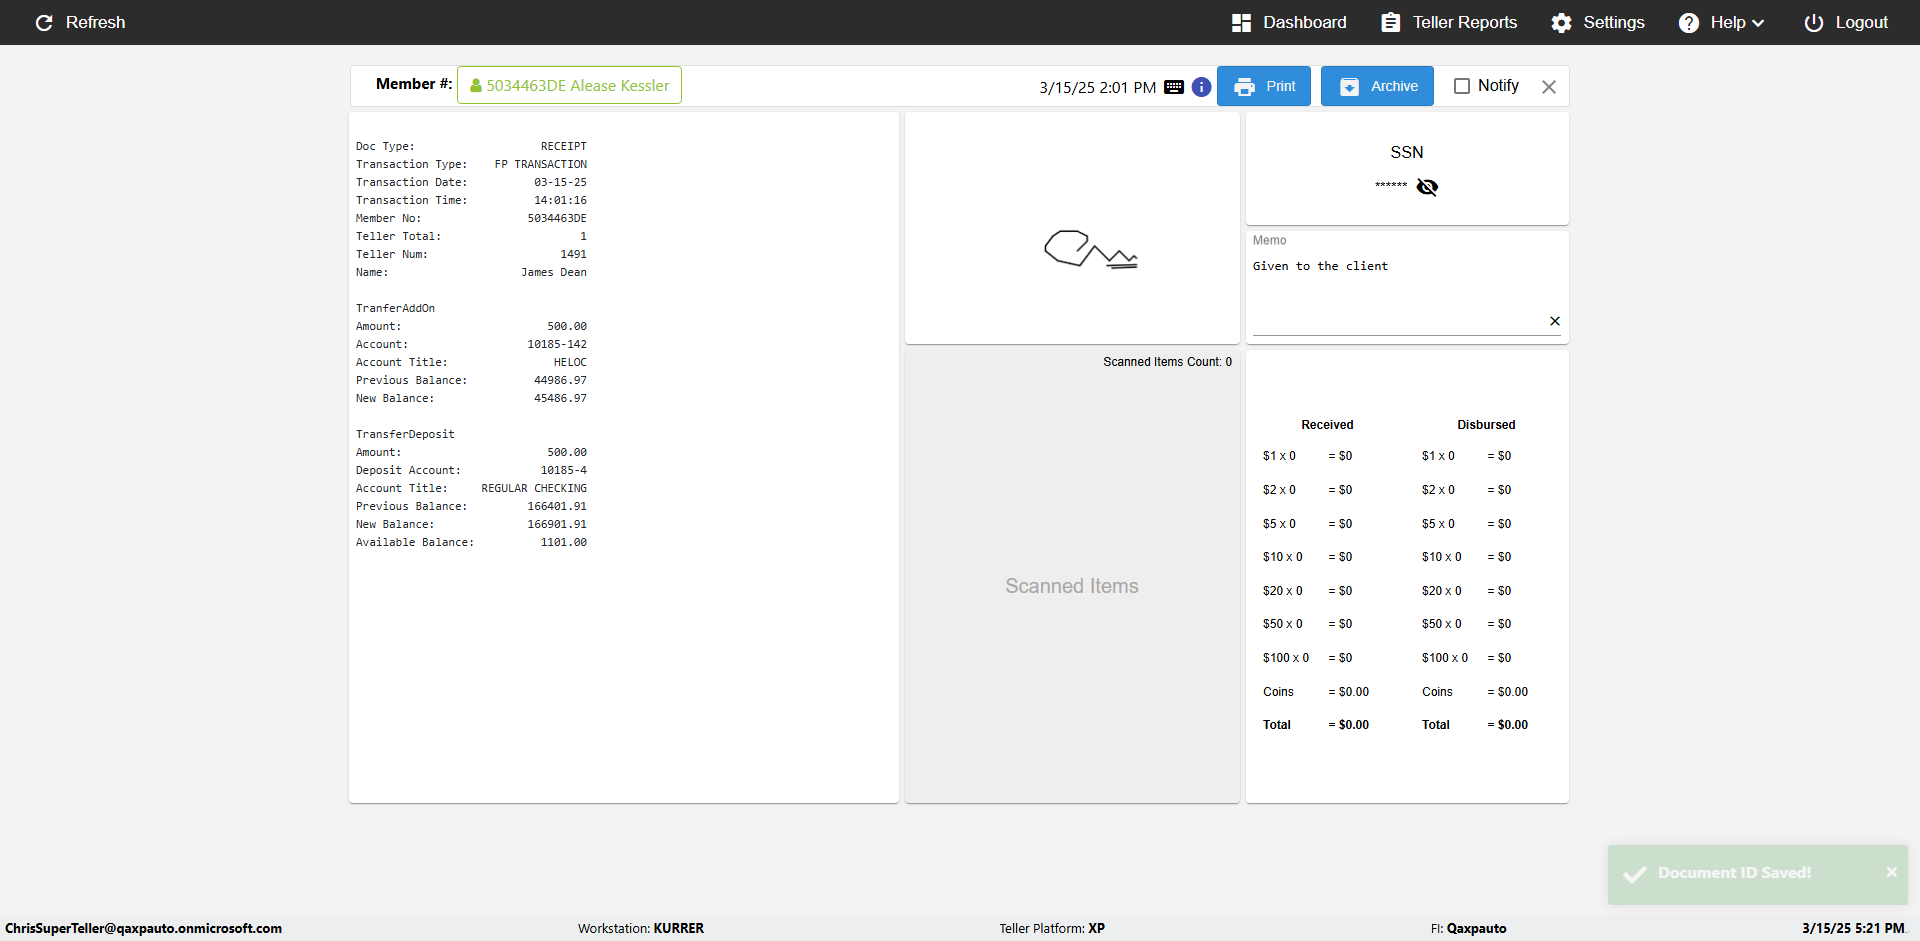Click the Refresh icon in top bar
The image size is (1920, 941).
pyautogui.click(x=44, y=22)
